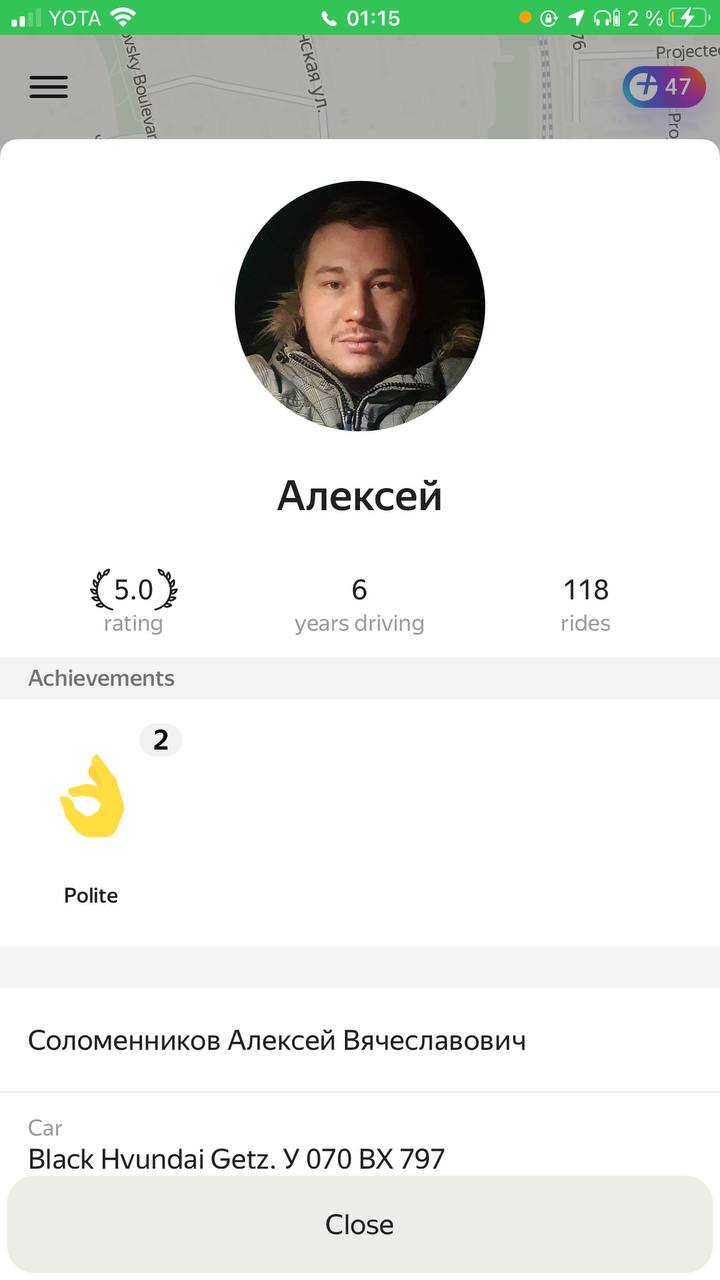Tap the Achievements section header

pyautogui.click(x=101, y=678)
